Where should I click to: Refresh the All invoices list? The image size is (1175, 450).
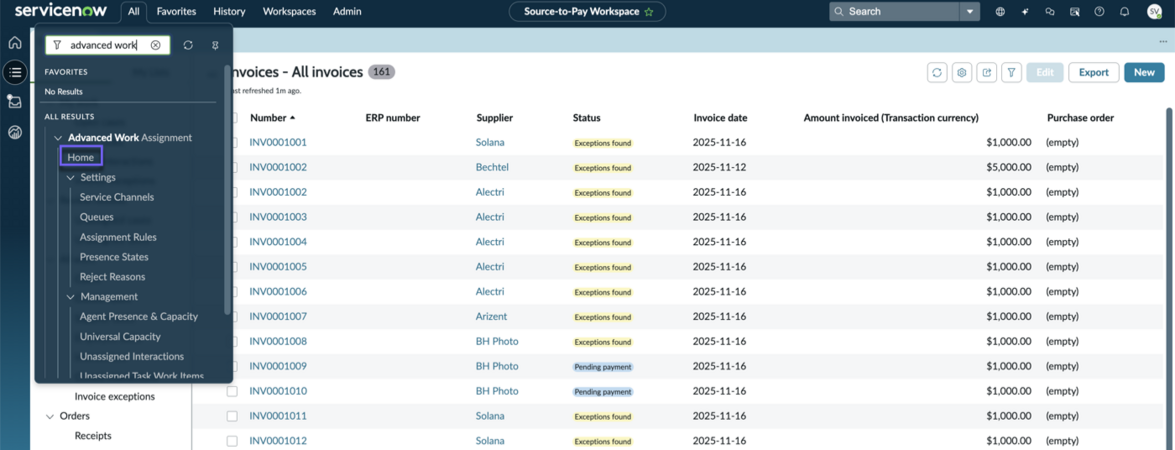coord(937,73)
